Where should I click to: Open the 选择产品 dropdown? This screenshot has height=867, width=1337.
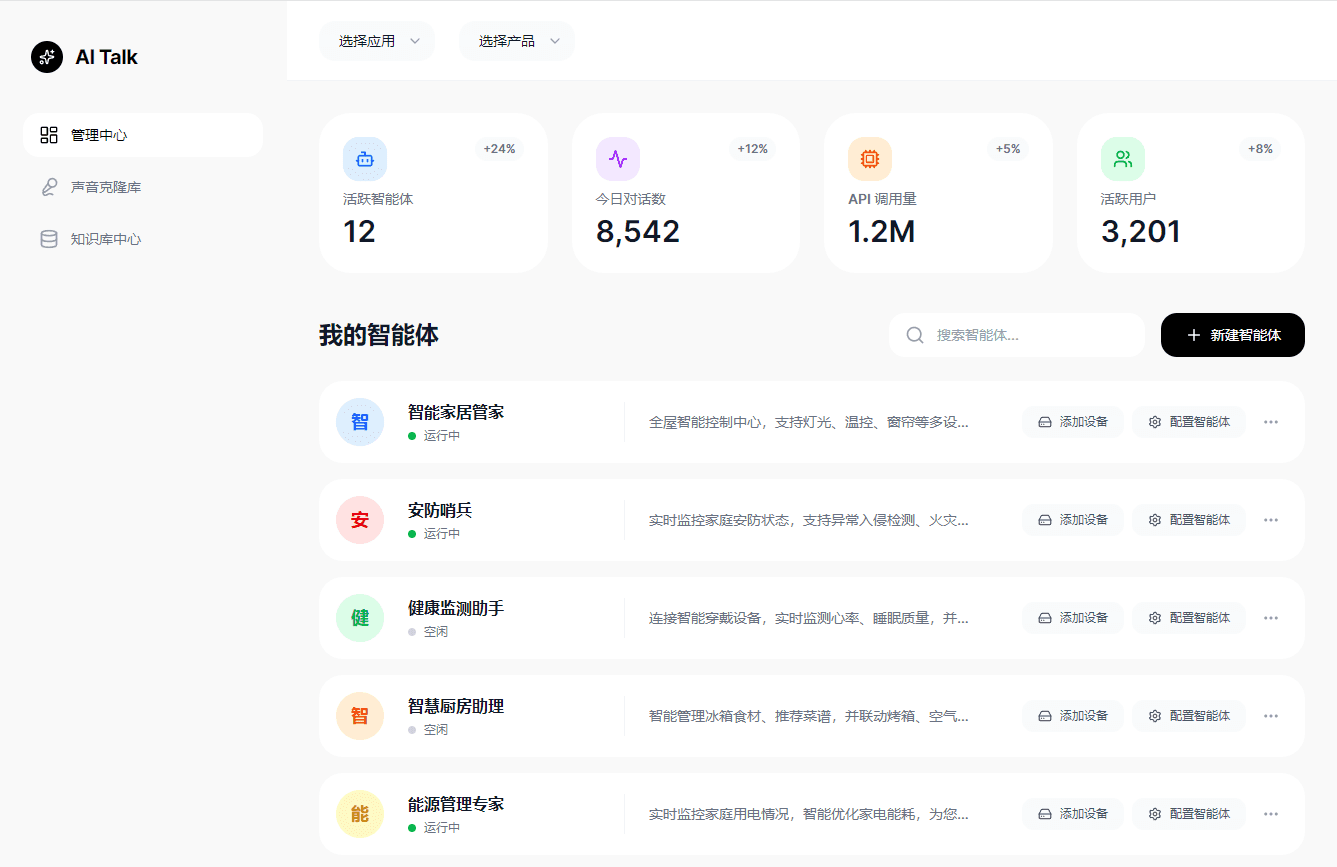tap(516, 41)
